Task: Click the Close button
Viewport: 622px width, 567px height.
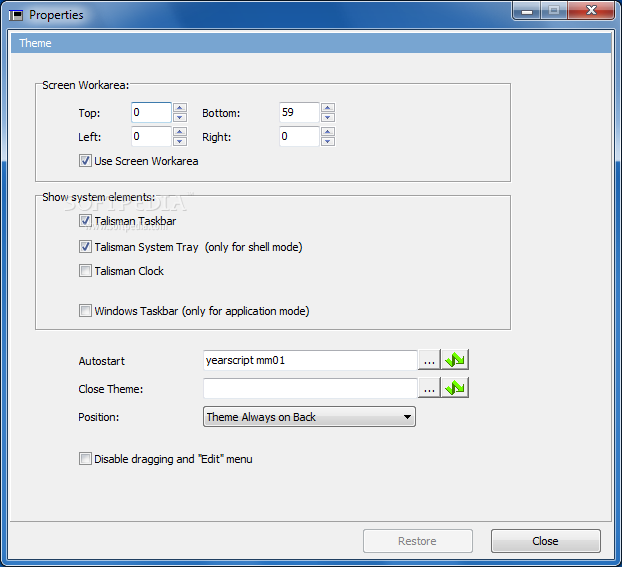Action: coord(545,541)
